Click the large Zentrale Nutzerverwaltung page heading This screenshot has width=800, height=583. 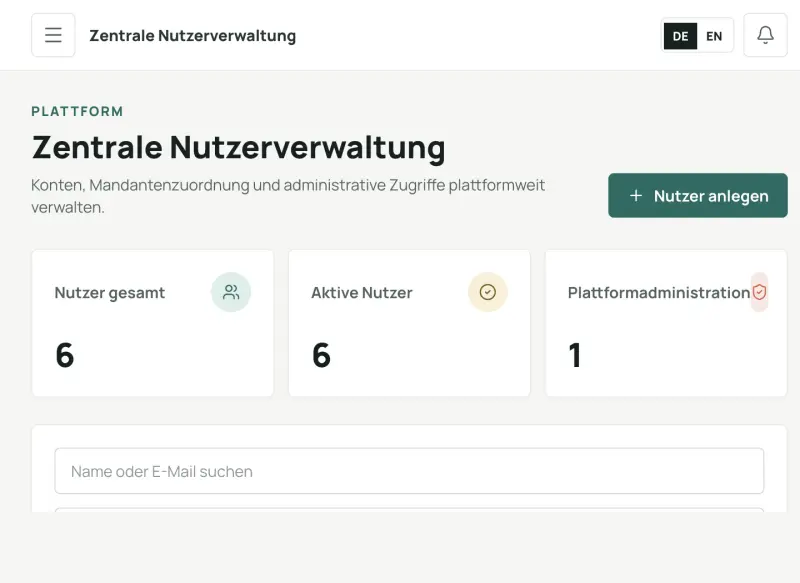(x=238, y=148)
